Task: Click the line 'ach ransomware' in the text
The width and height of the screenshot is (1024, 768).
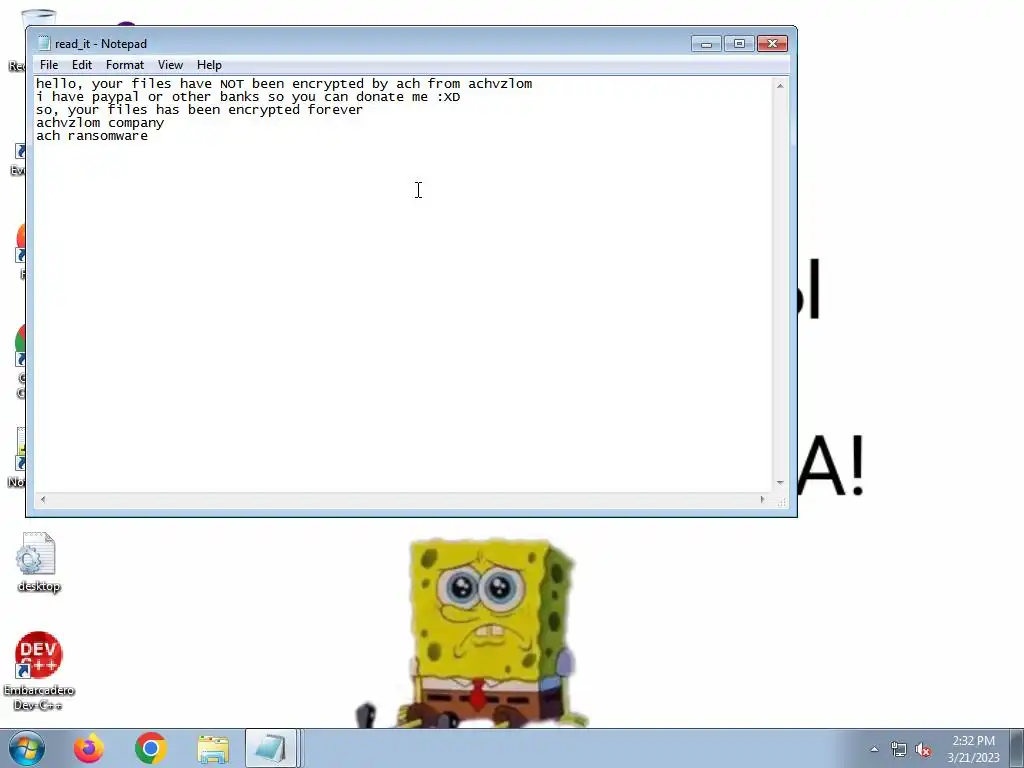Action: [x=92, y=136]
